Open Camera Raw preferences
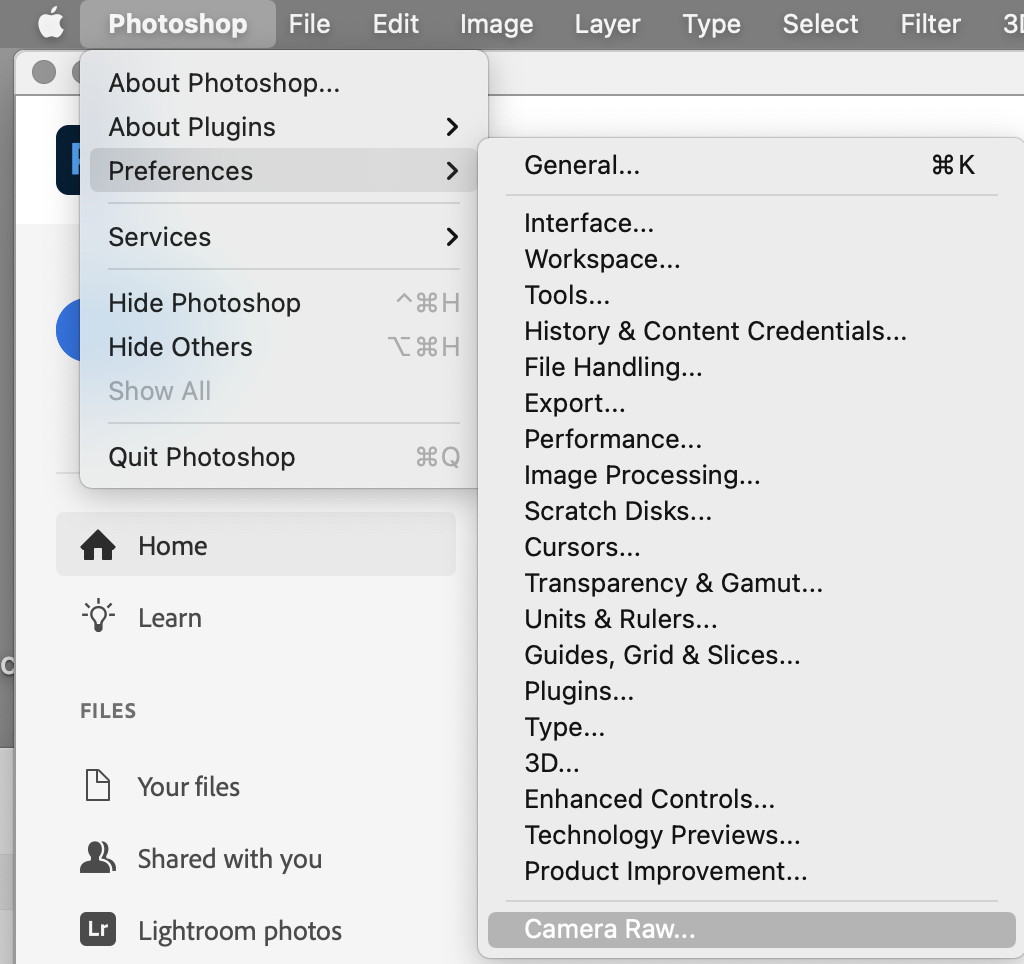 pyautogui.click(x=609, y=929)
